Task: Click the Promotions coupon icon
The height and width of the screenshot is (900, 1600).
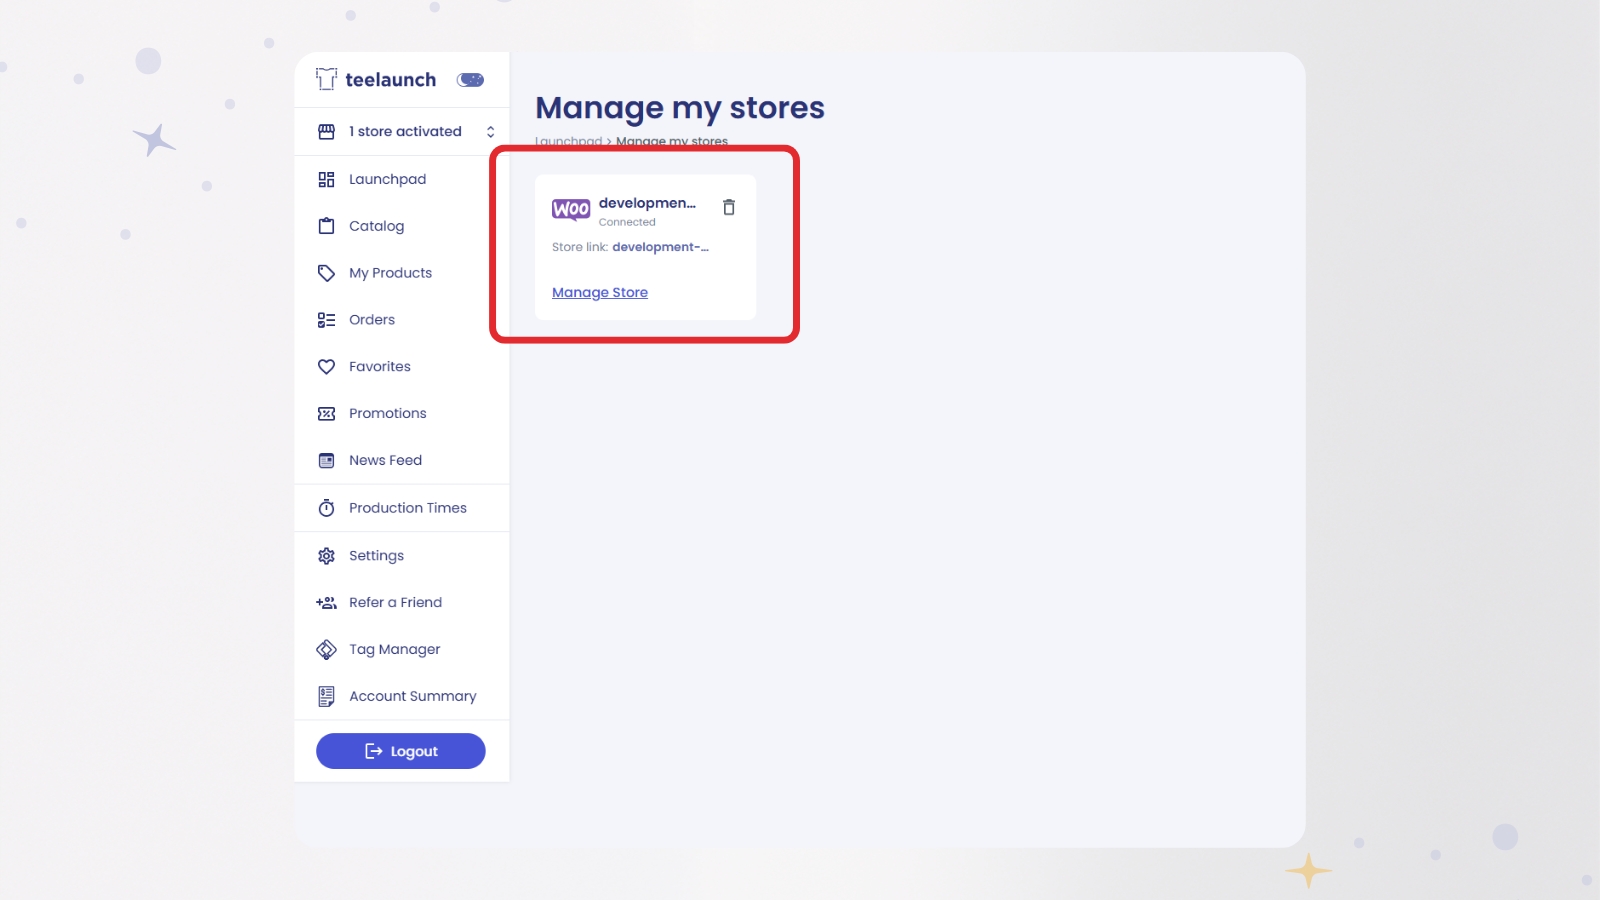Action: click(326, 414)
